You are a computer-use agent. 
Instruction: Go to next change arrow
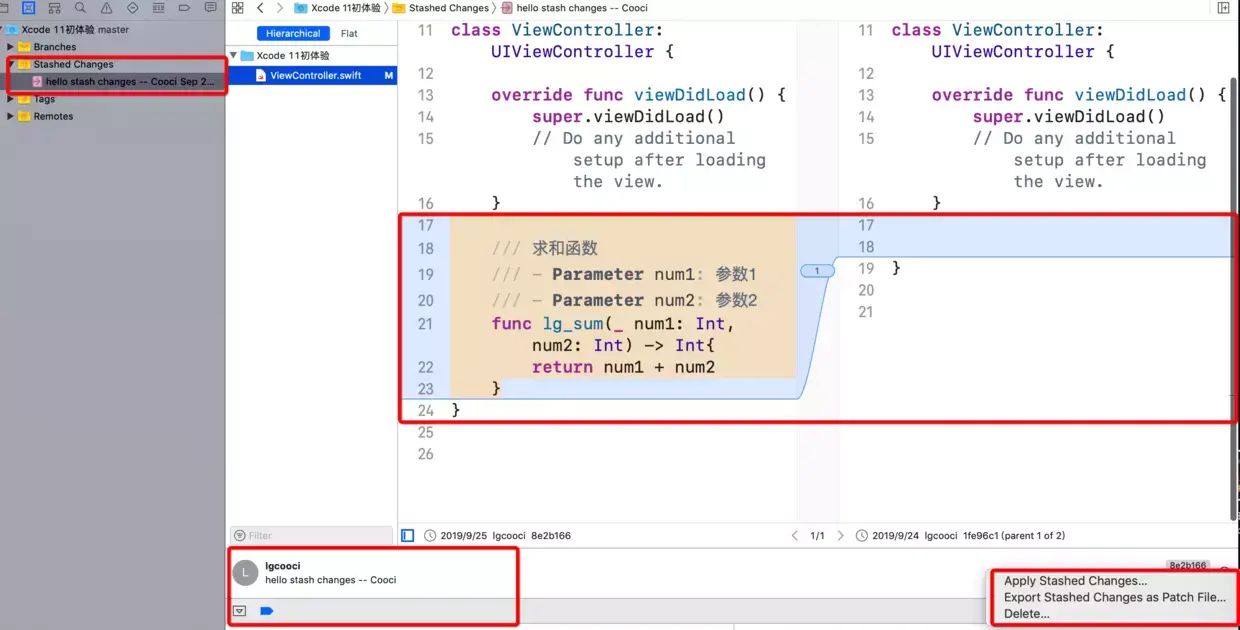point(840,536)
